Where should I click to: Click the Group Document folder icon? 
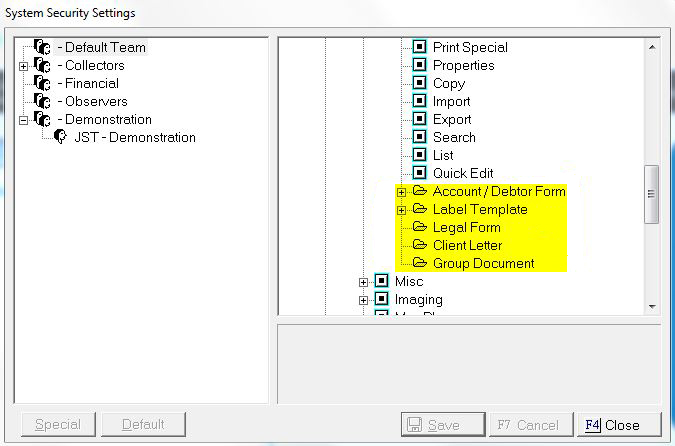[x=420, y=263]
